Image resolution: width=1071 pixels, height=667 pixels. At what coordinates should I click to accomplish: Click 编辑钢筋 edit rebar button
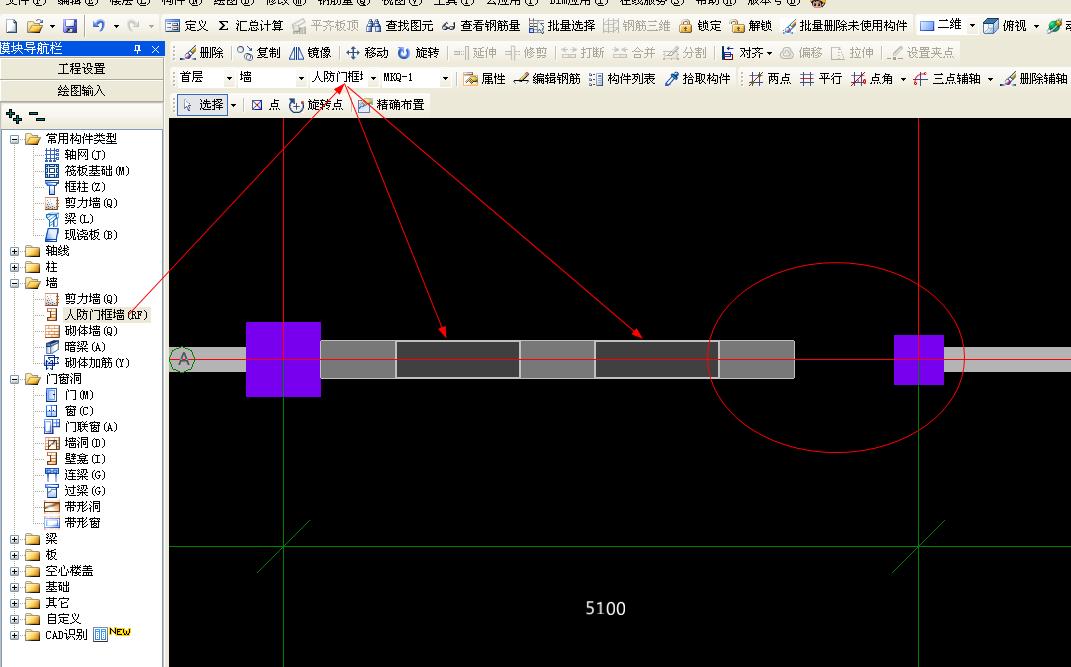(x=547, y=79)
